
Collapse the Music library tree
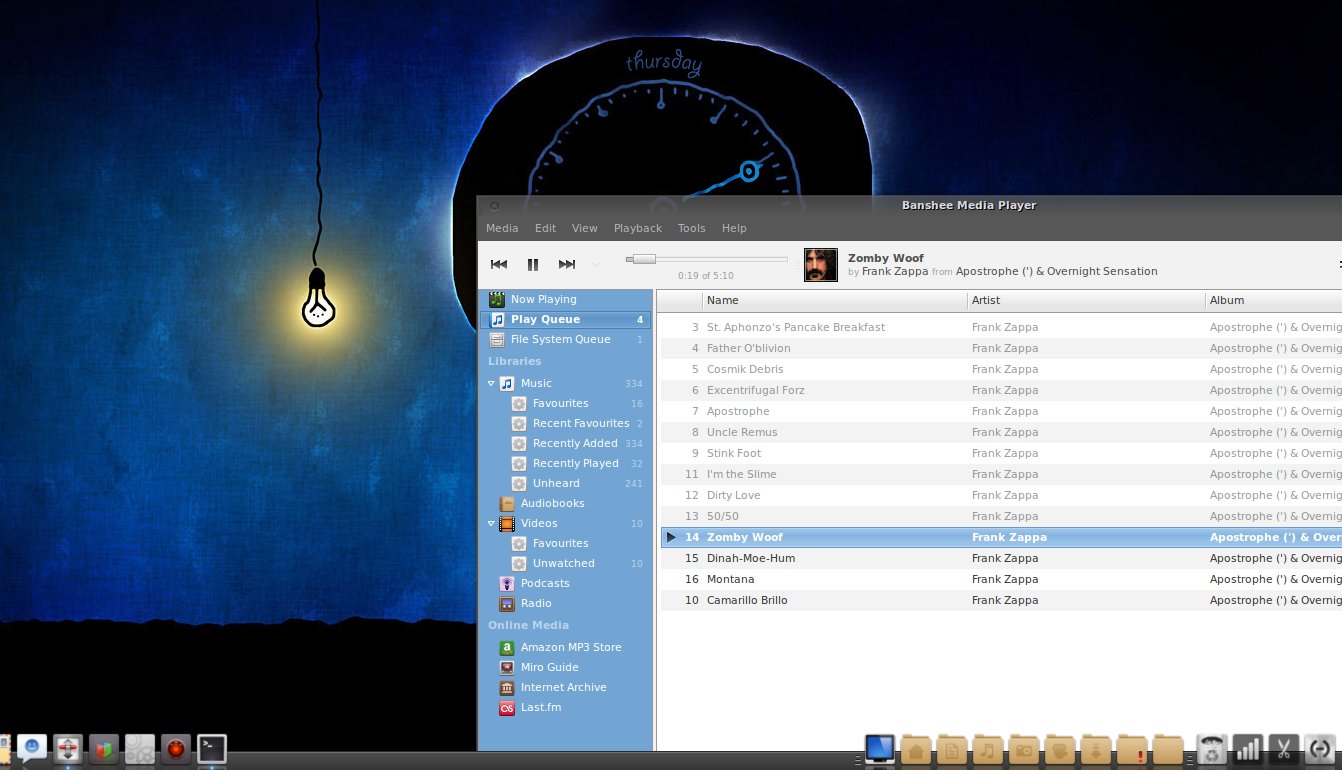tap(492, 383)
